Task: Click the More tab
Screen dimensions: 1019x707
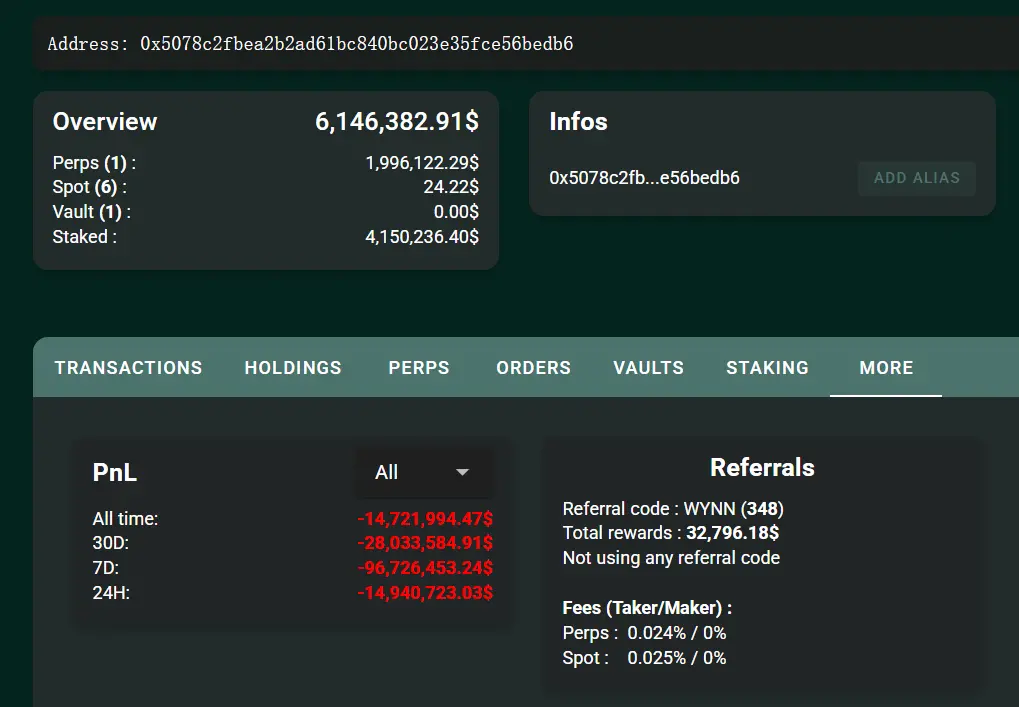Action: point(886,368)
